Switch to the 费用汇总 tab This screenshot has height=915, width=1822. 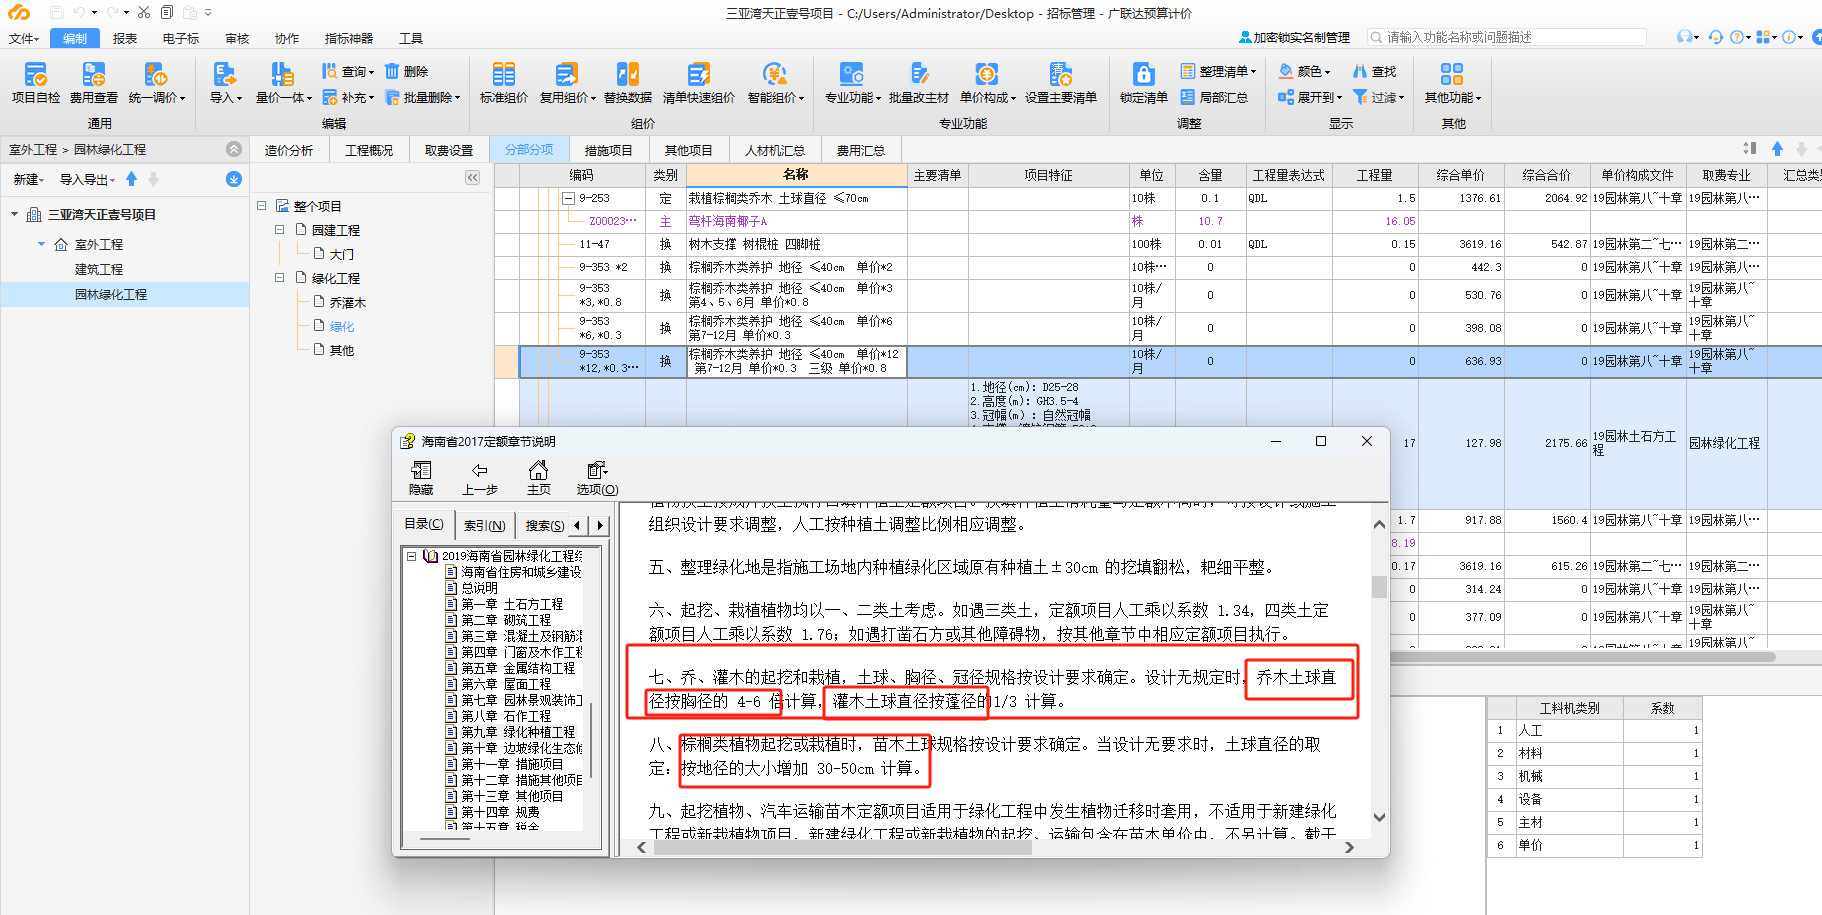click(860, 150)
